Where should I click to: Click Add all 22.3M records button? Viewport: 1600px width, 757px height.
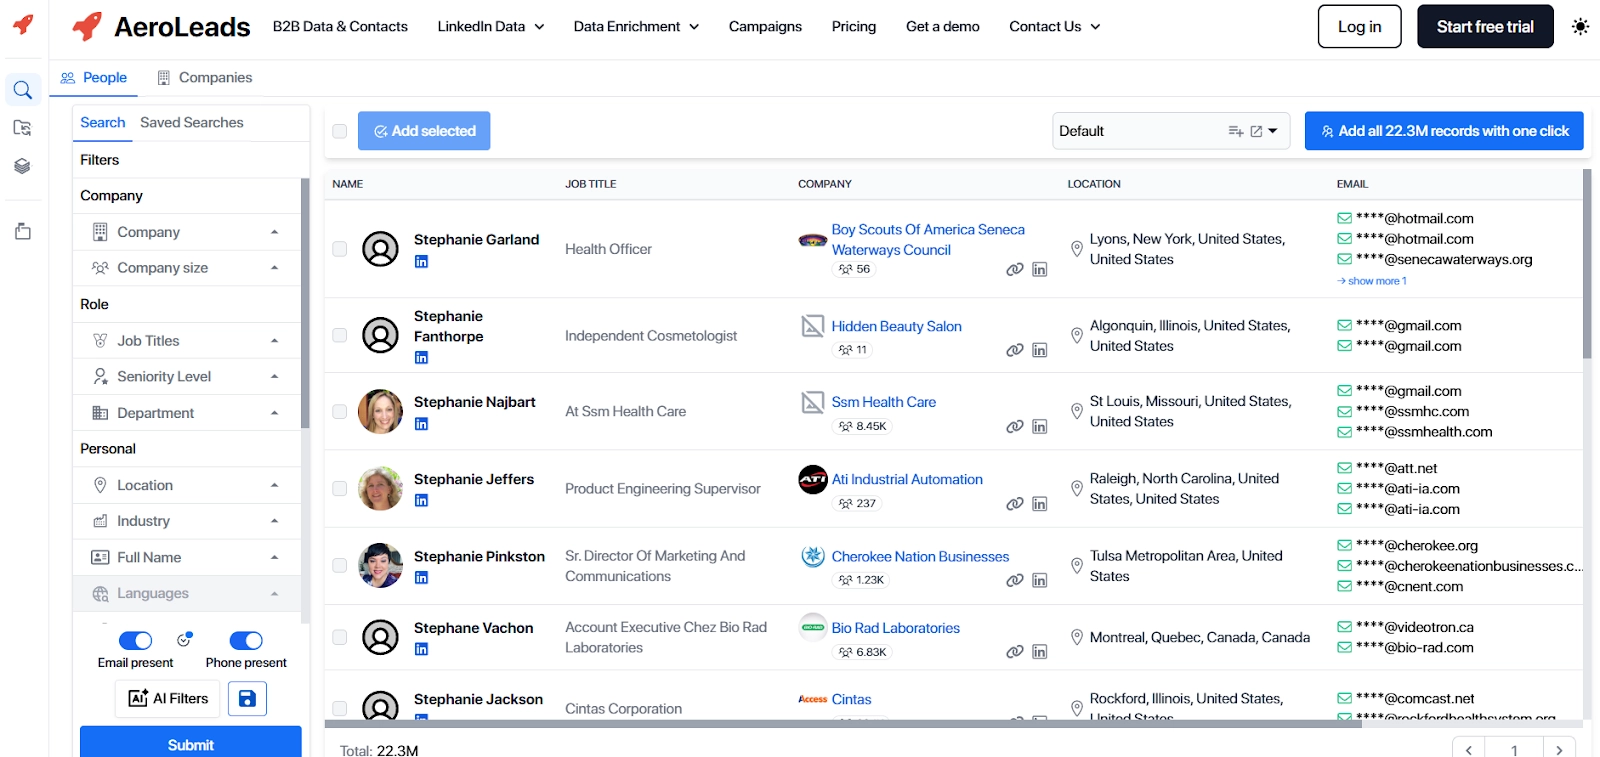1444,131
